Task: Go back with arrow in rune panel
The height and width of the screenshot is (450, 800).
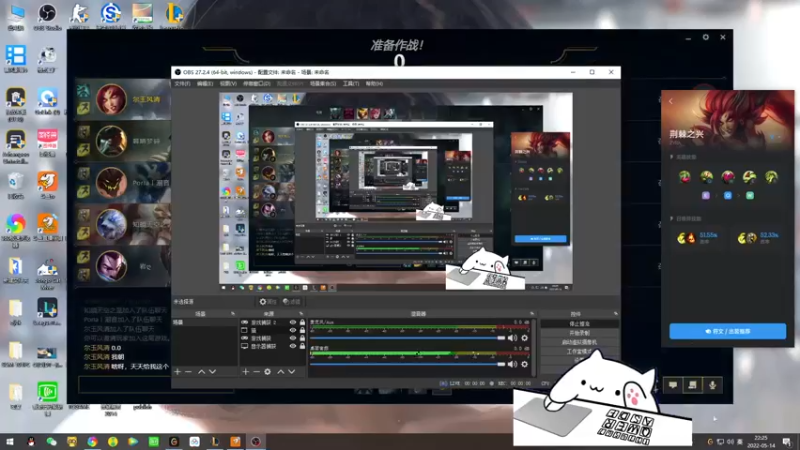Action: pos(671,102)
